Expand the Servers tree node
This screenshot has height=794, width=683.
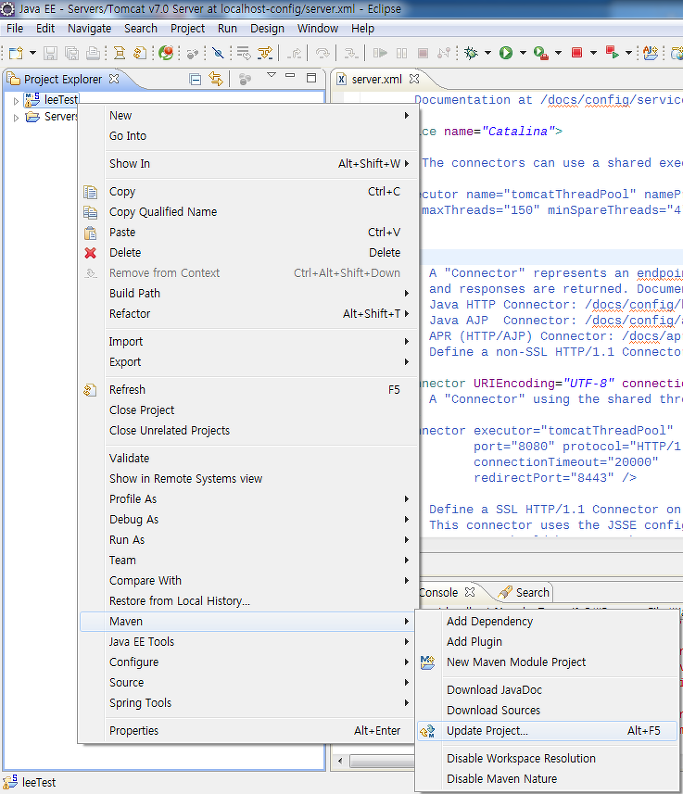coord(16,117)
